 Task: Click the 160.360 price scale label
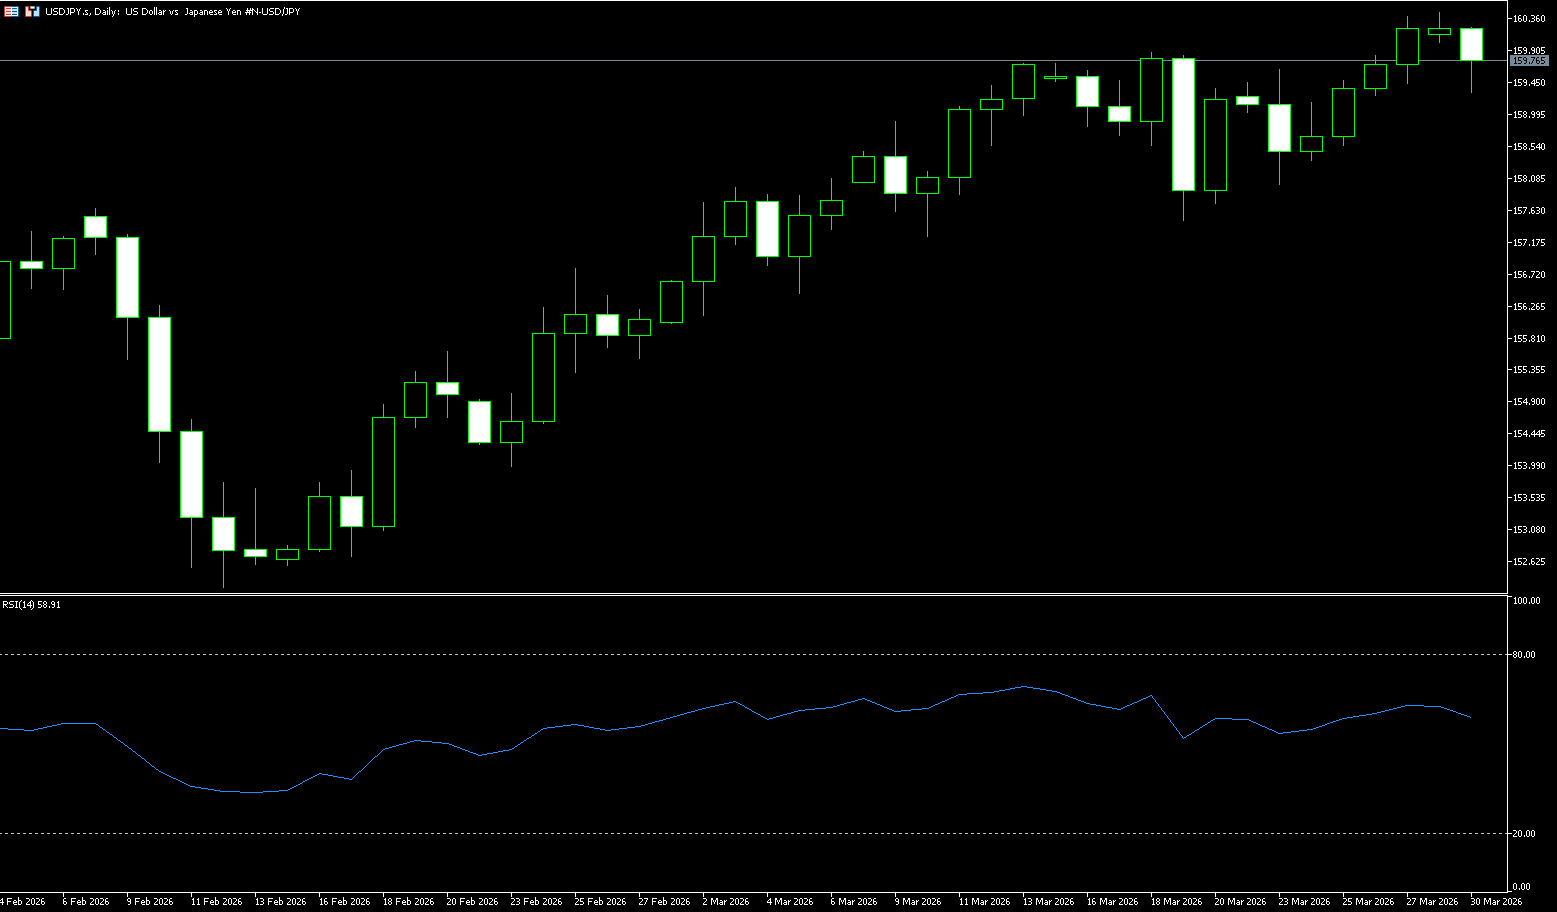tap(1530, 19)
